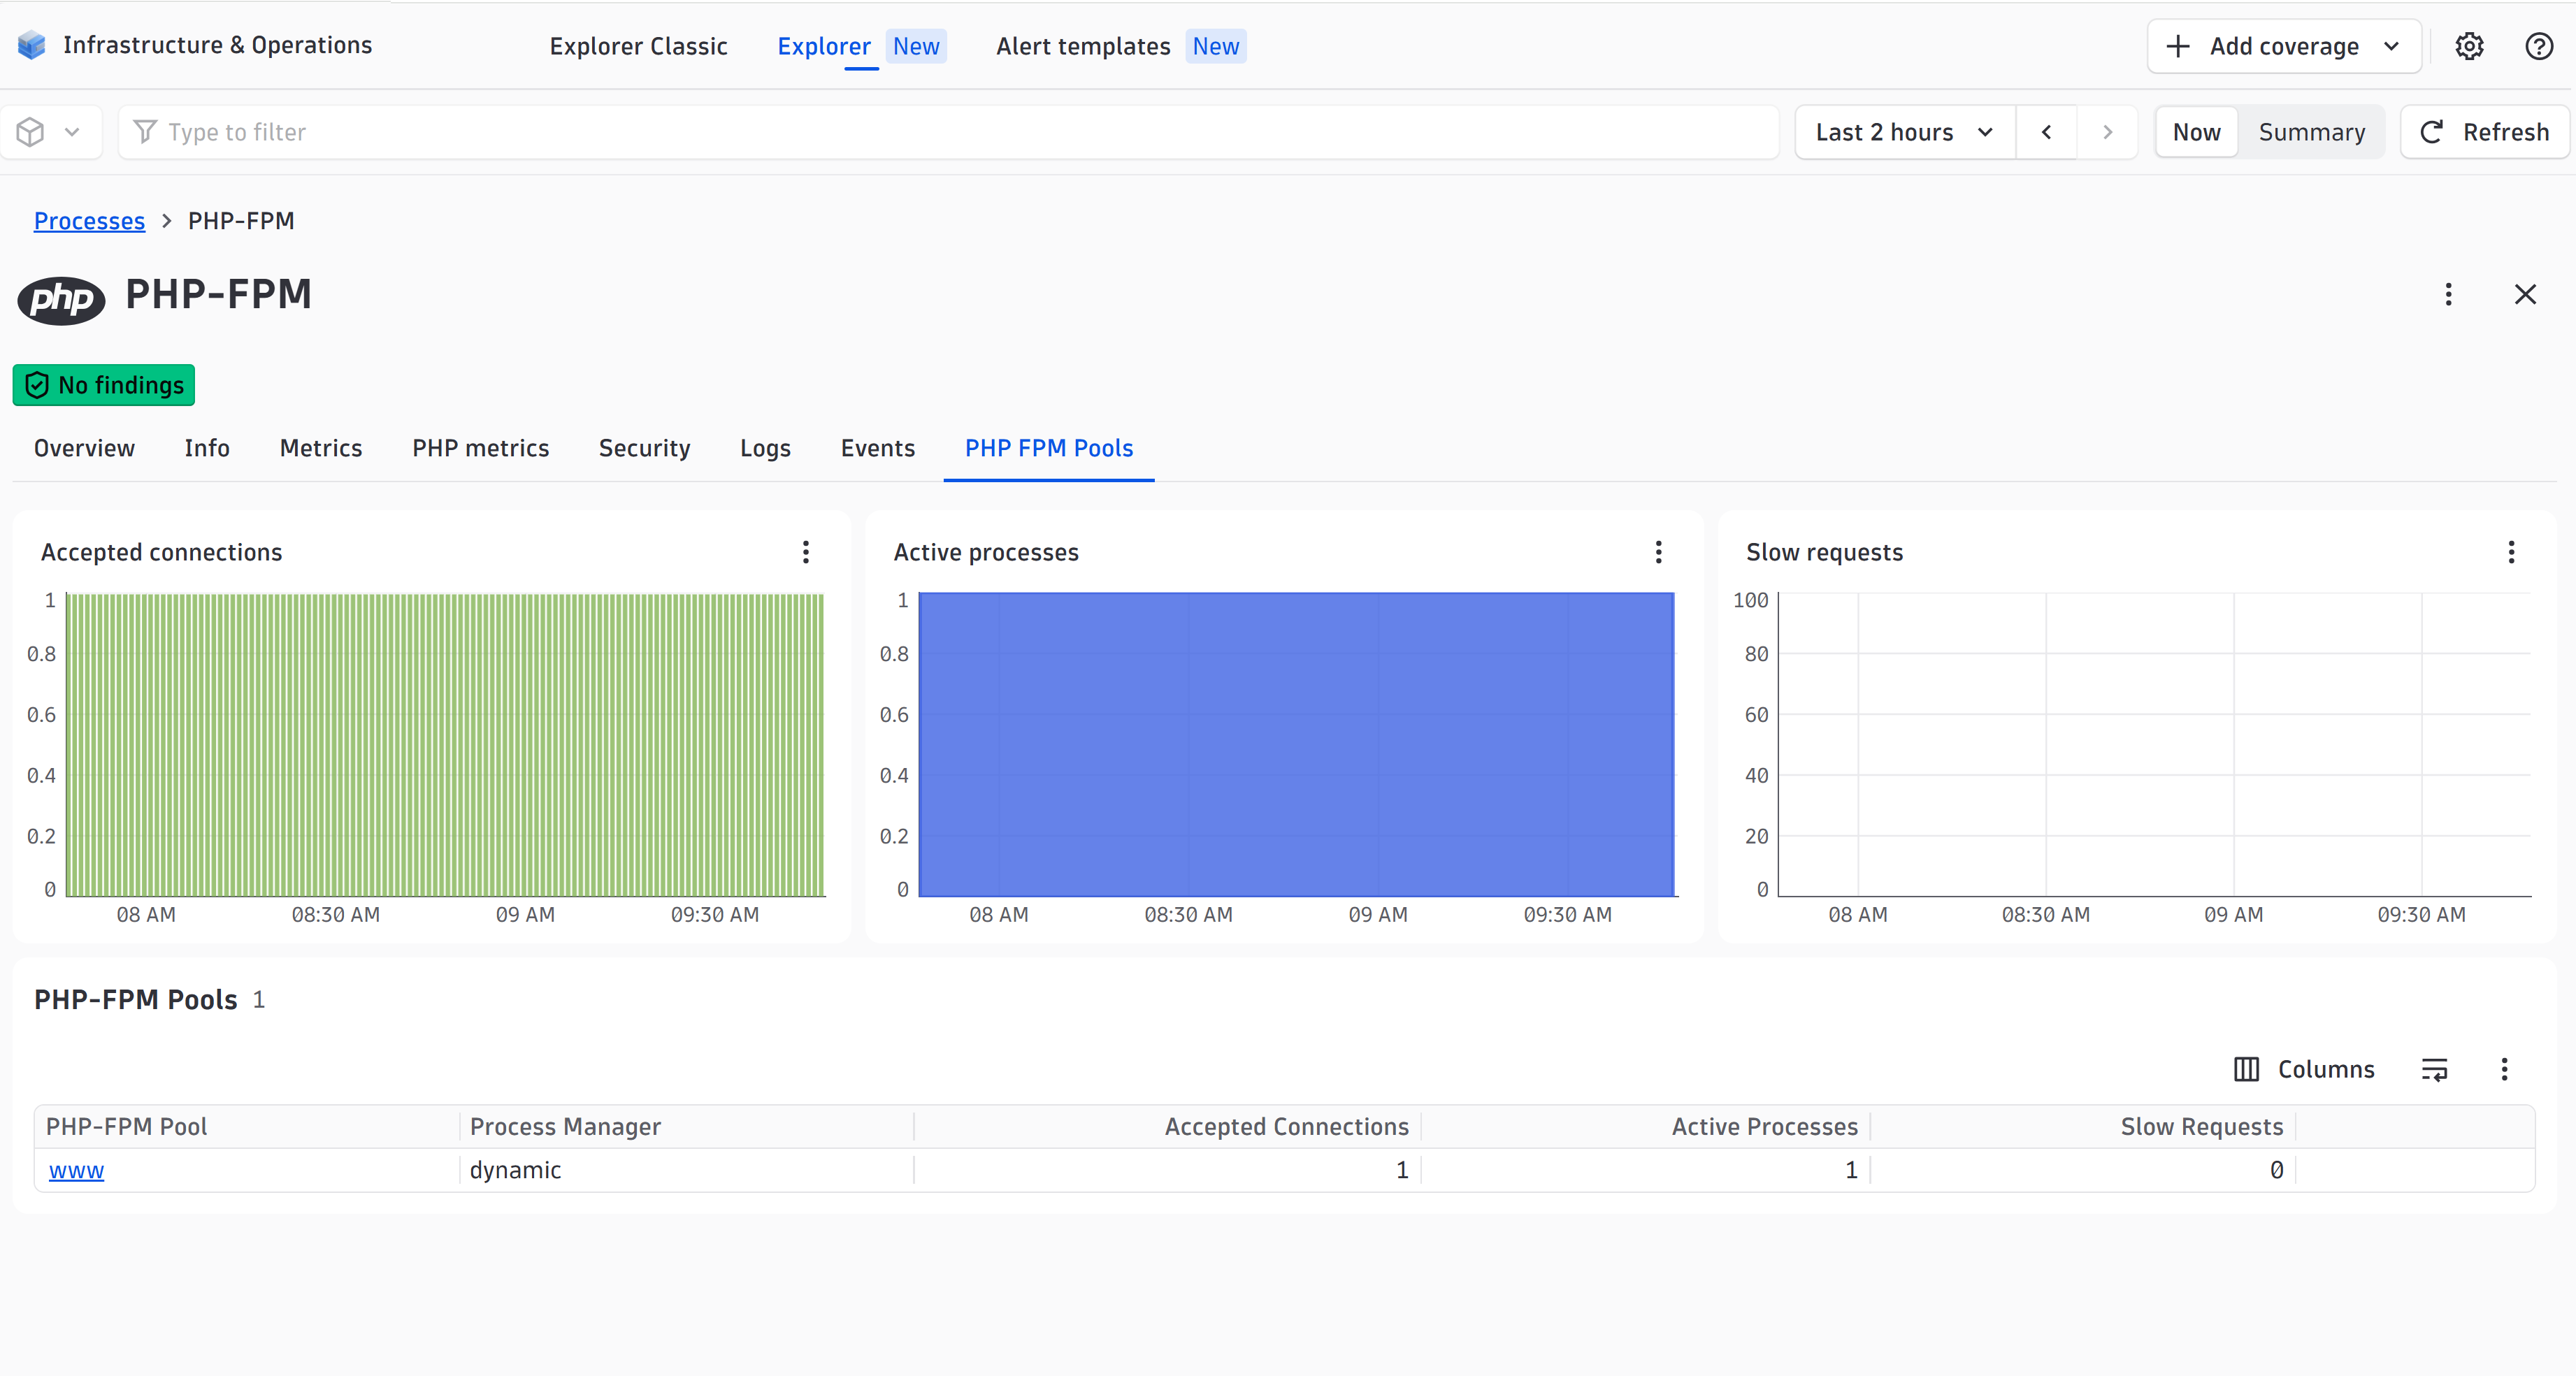The height and width of the screenshot is (1376, 2576).
Task: Sort by PHP-FPM Pool column header
Action: tap(126, 1127)
